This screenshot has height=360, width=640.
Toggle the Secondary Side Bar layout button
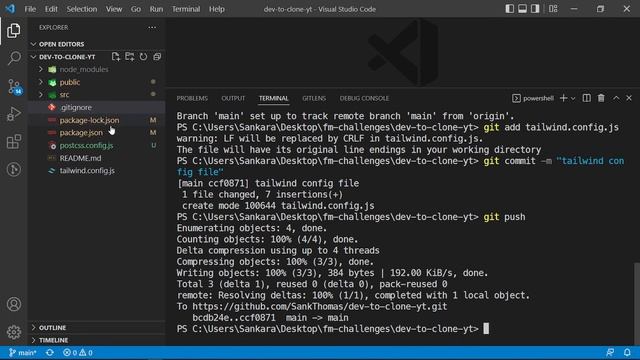(535, 9)
